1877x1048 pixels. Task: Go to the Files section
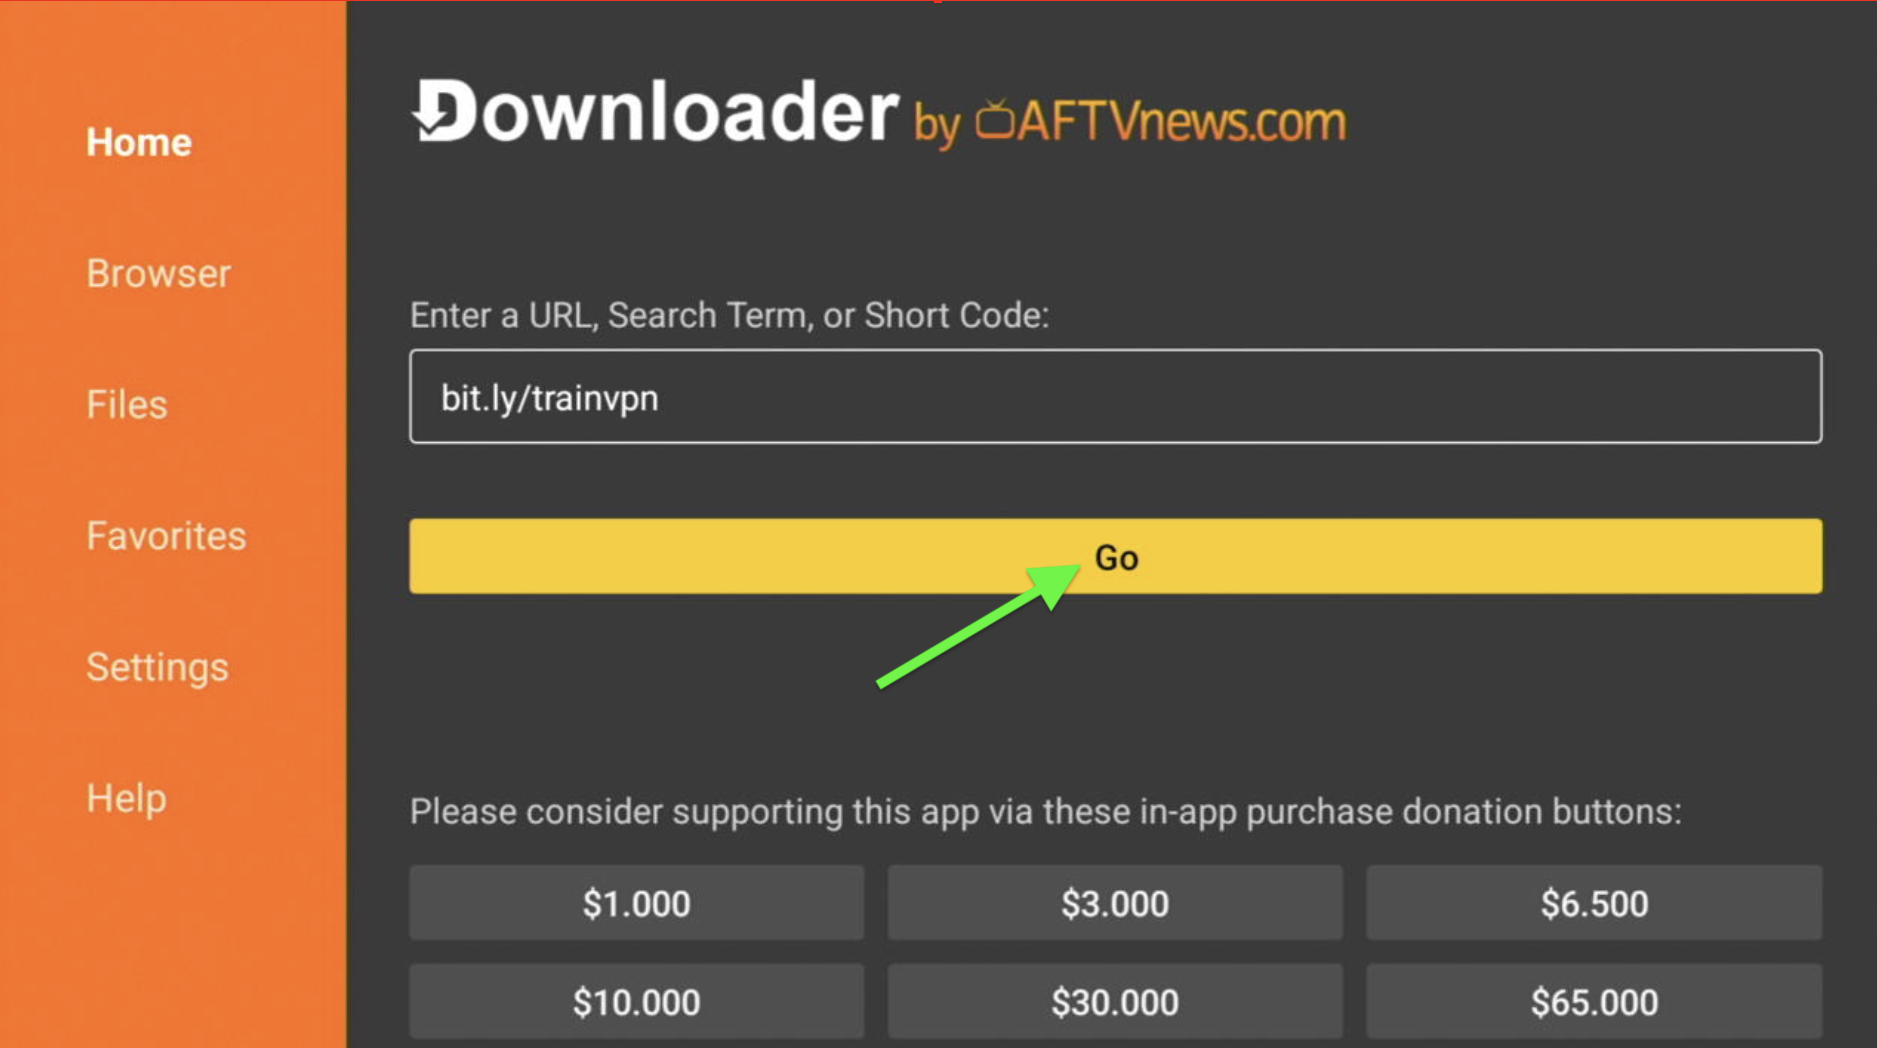[127, 405]
